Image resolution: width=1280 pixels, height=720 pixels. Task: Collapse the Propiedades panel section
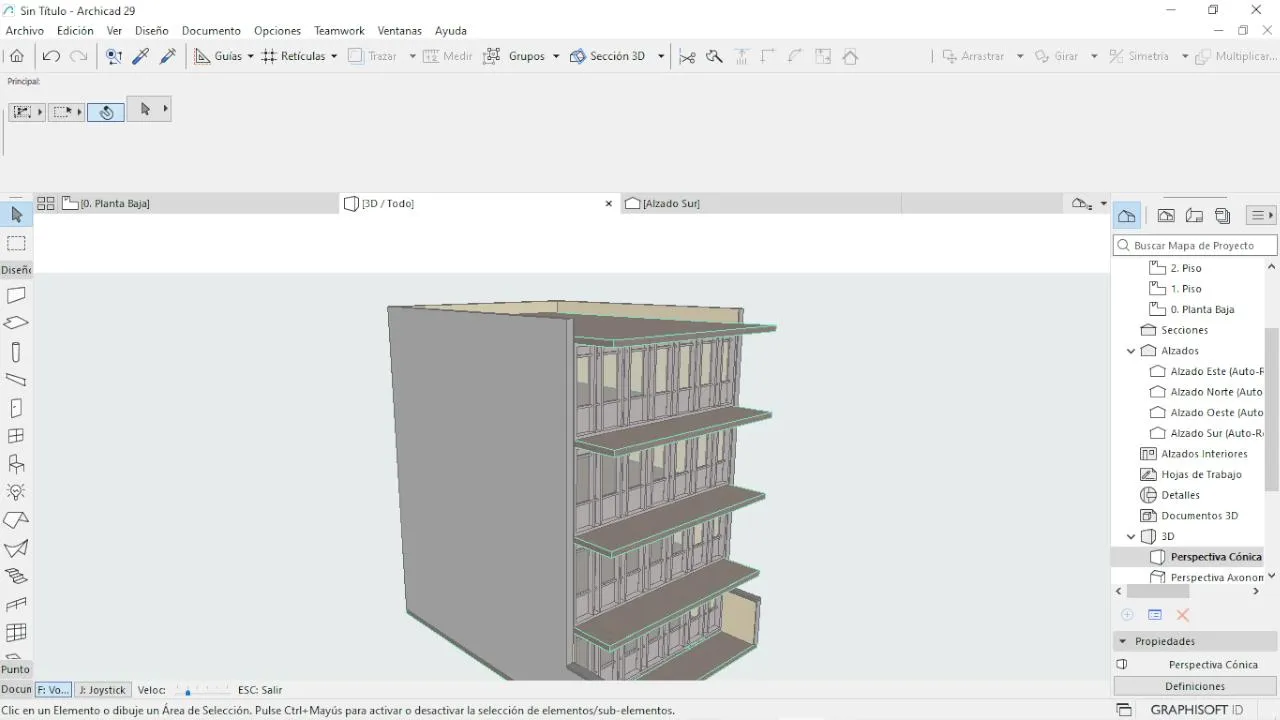[x=1123, y=641]
